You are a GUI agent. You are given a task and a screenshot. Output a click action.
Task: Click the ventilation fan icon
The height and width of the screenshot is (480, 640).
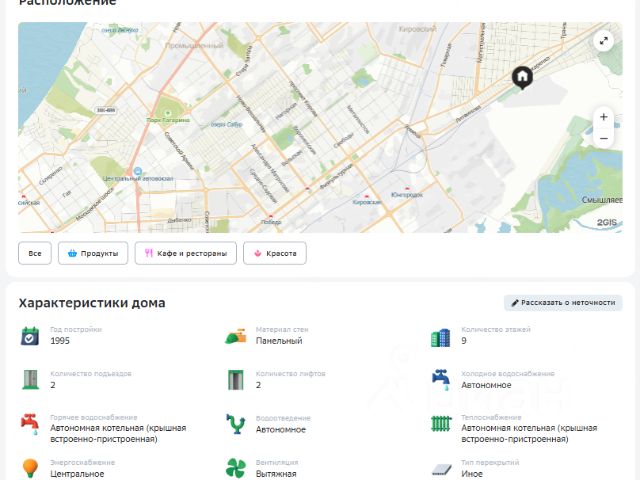click(236, 468)
